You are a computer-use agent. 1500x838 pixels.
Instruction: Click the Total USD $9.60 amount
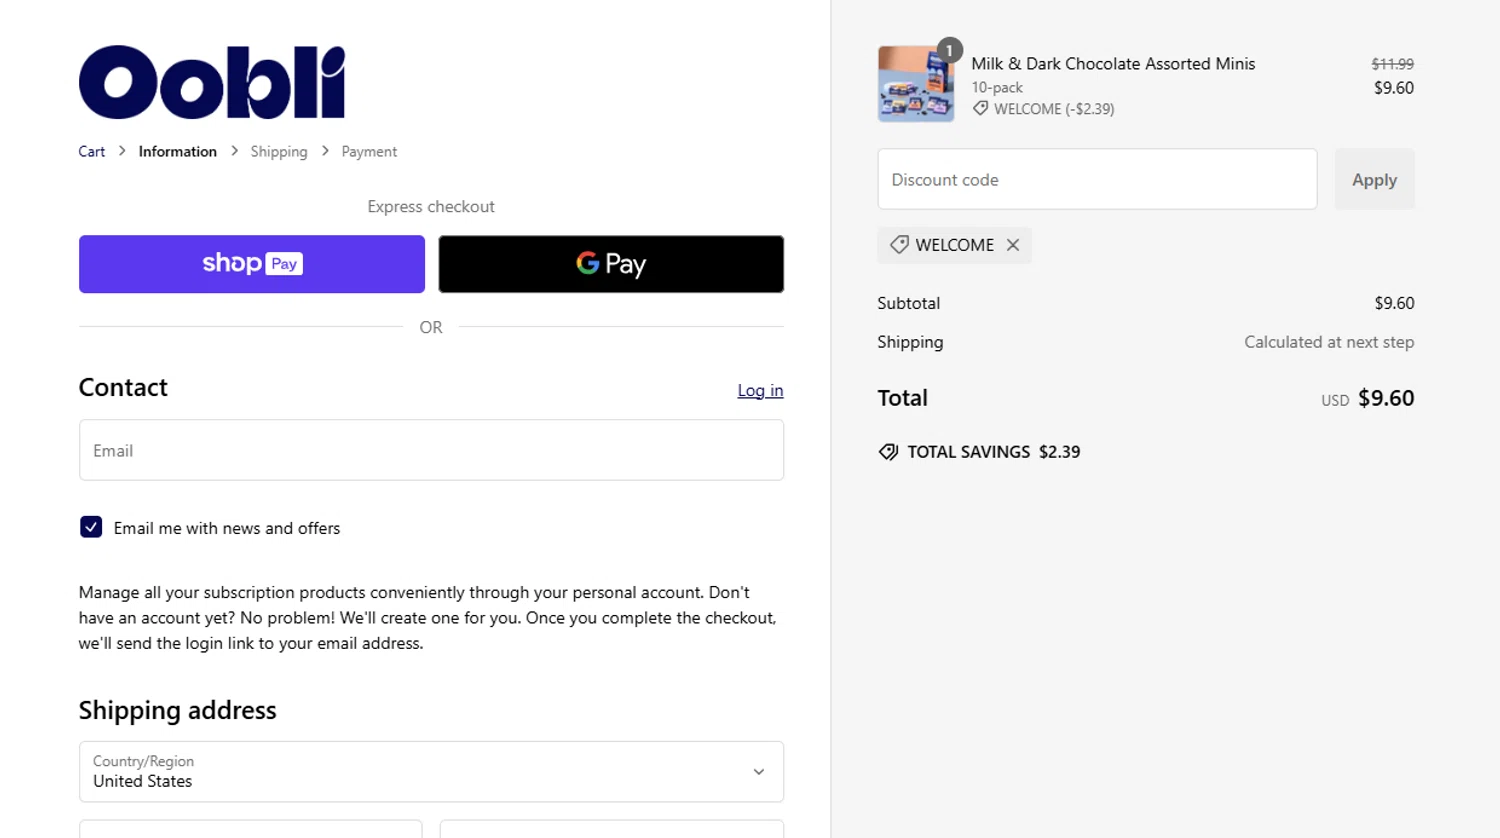tap(1367, 398)
